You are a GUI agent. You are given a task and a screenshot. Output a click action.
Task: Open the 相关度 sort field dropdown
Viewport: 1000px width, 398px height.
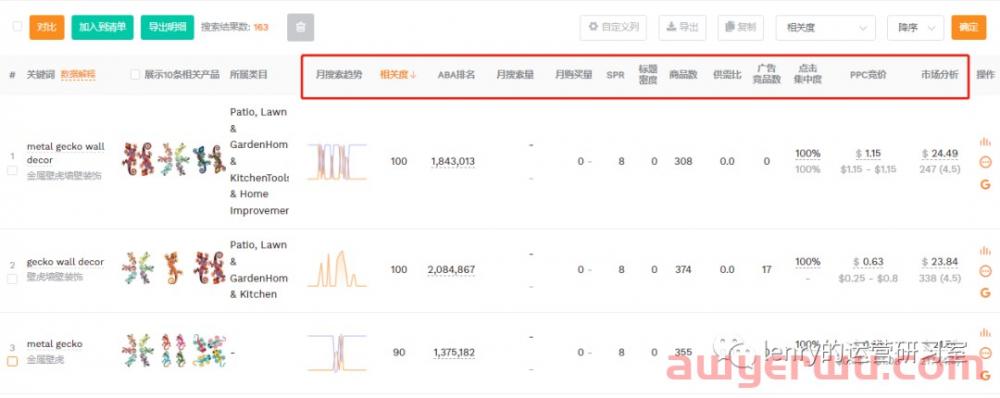[x=825, y=27]
